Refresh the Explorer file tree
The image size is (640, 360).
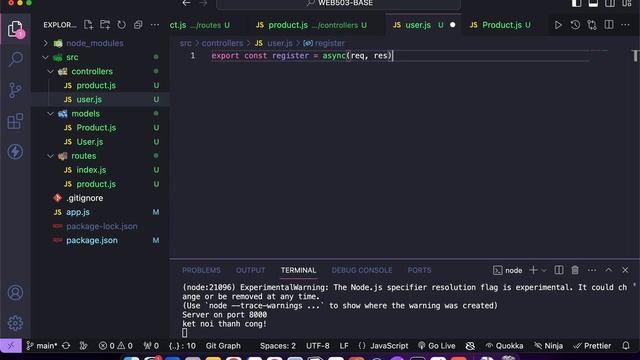[122, 25]
